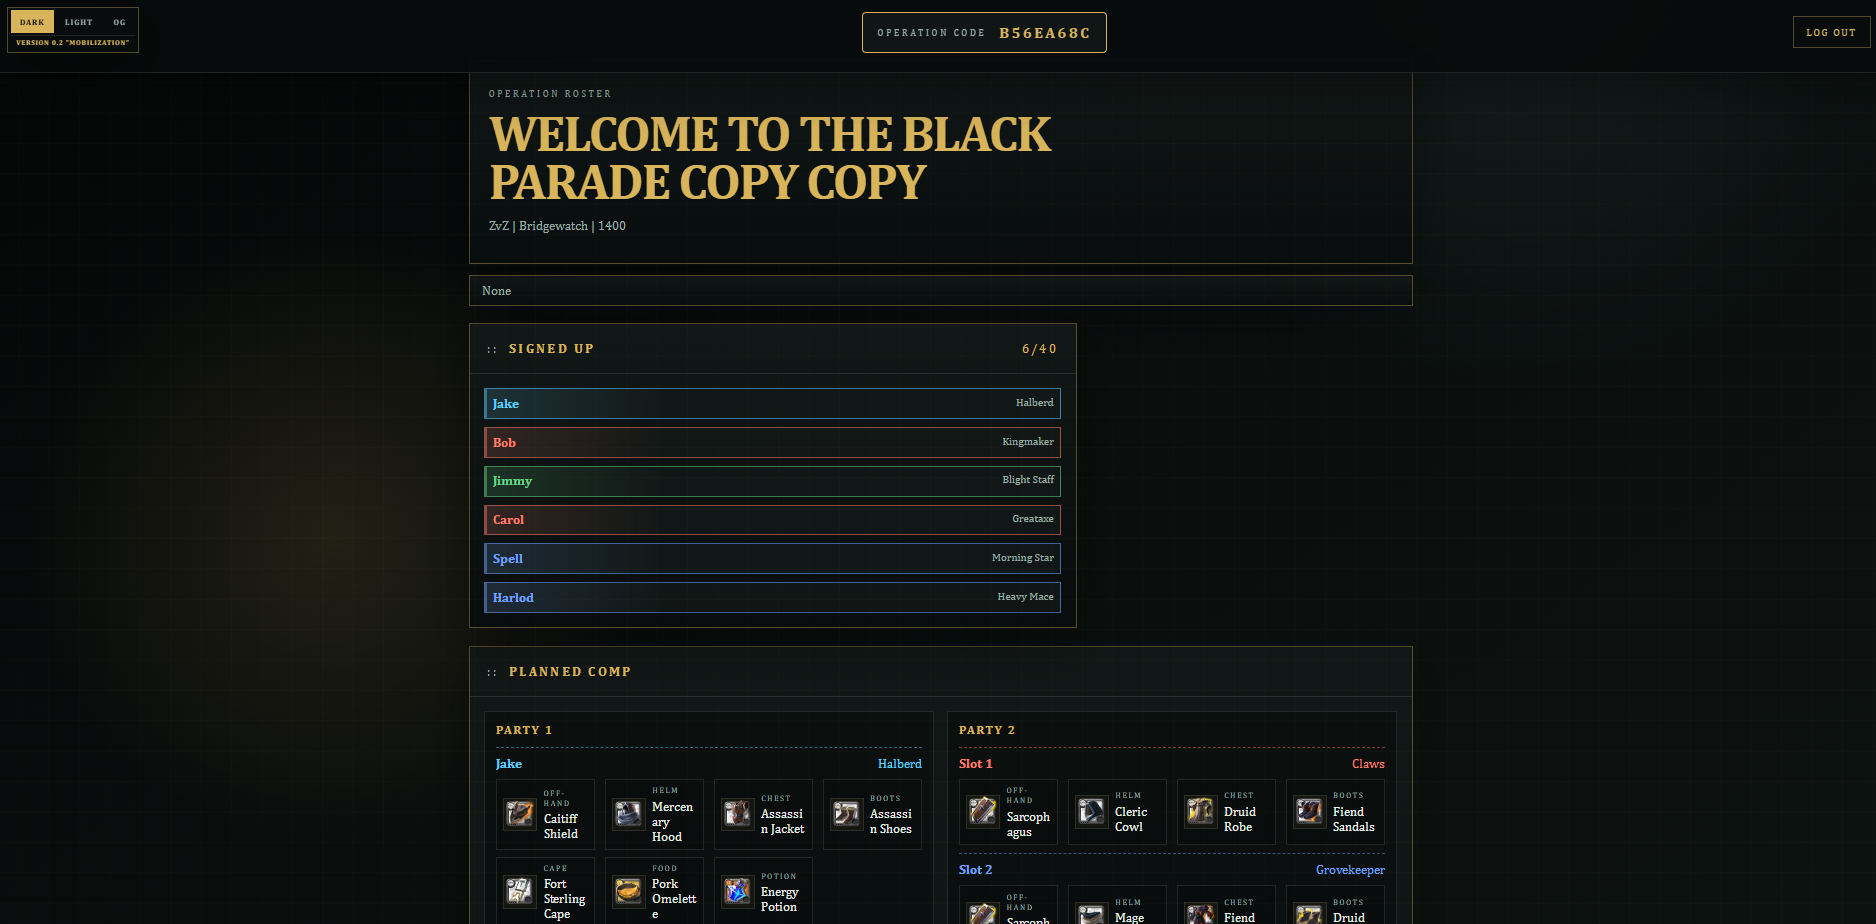Click the Assassin Shoes boots icon
This screenshot has width=1876, height=924.
(847, 814)
